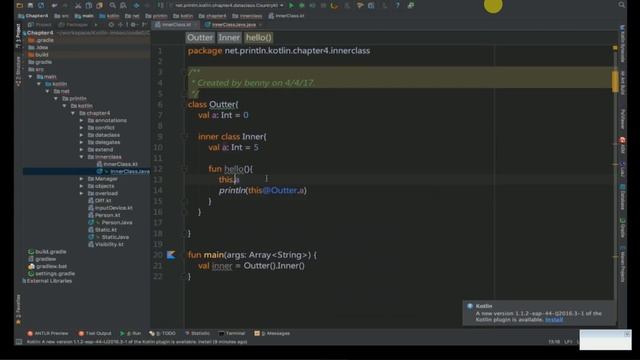This screenshot has height=360, width=640.
Task: Select the InnerClass.kt editor tab
Action: tap(173, 24)
